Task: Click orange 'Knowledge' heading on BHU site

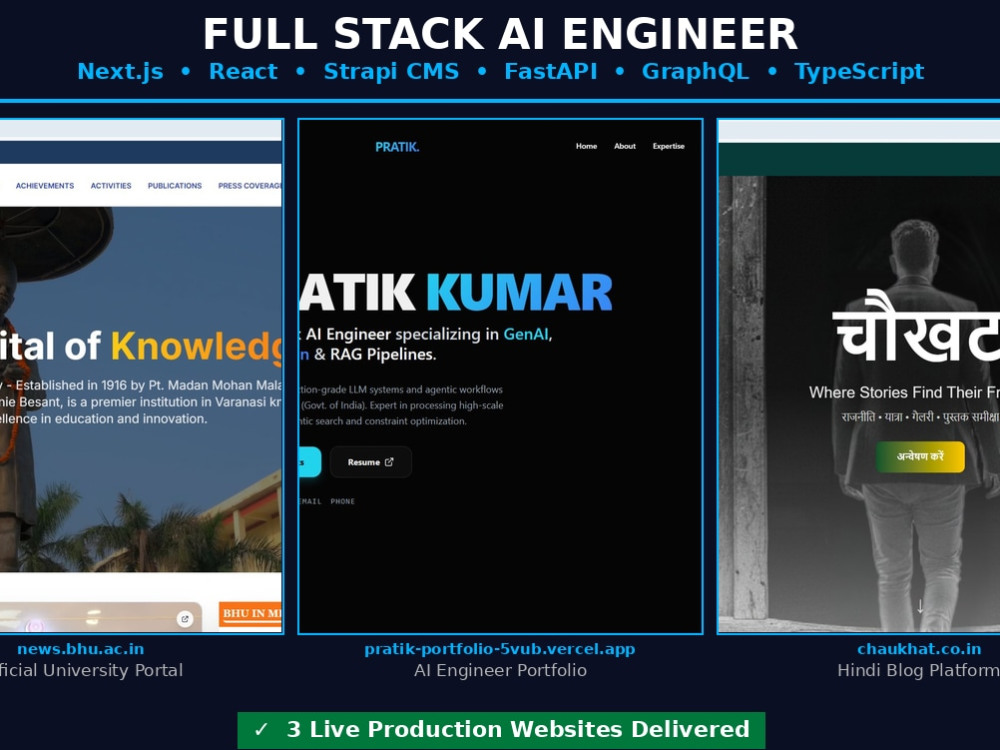Action: [x=197, y=346]
